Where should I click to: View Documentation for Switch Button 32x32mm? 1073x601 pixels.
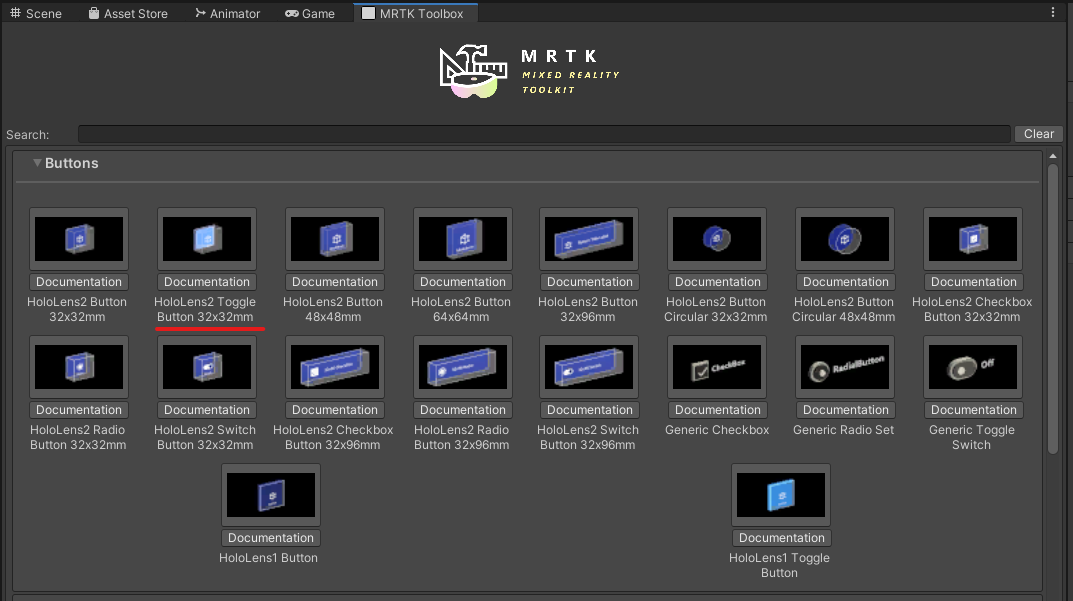pyautogui.click(x=207, y=410)
